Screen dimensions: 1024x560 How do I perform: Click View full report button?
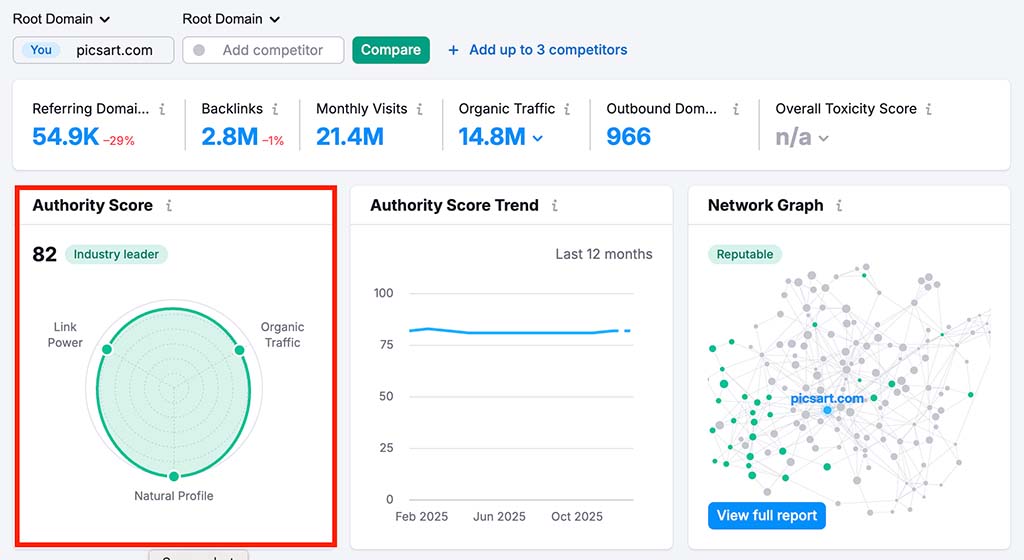pos(767,516)
